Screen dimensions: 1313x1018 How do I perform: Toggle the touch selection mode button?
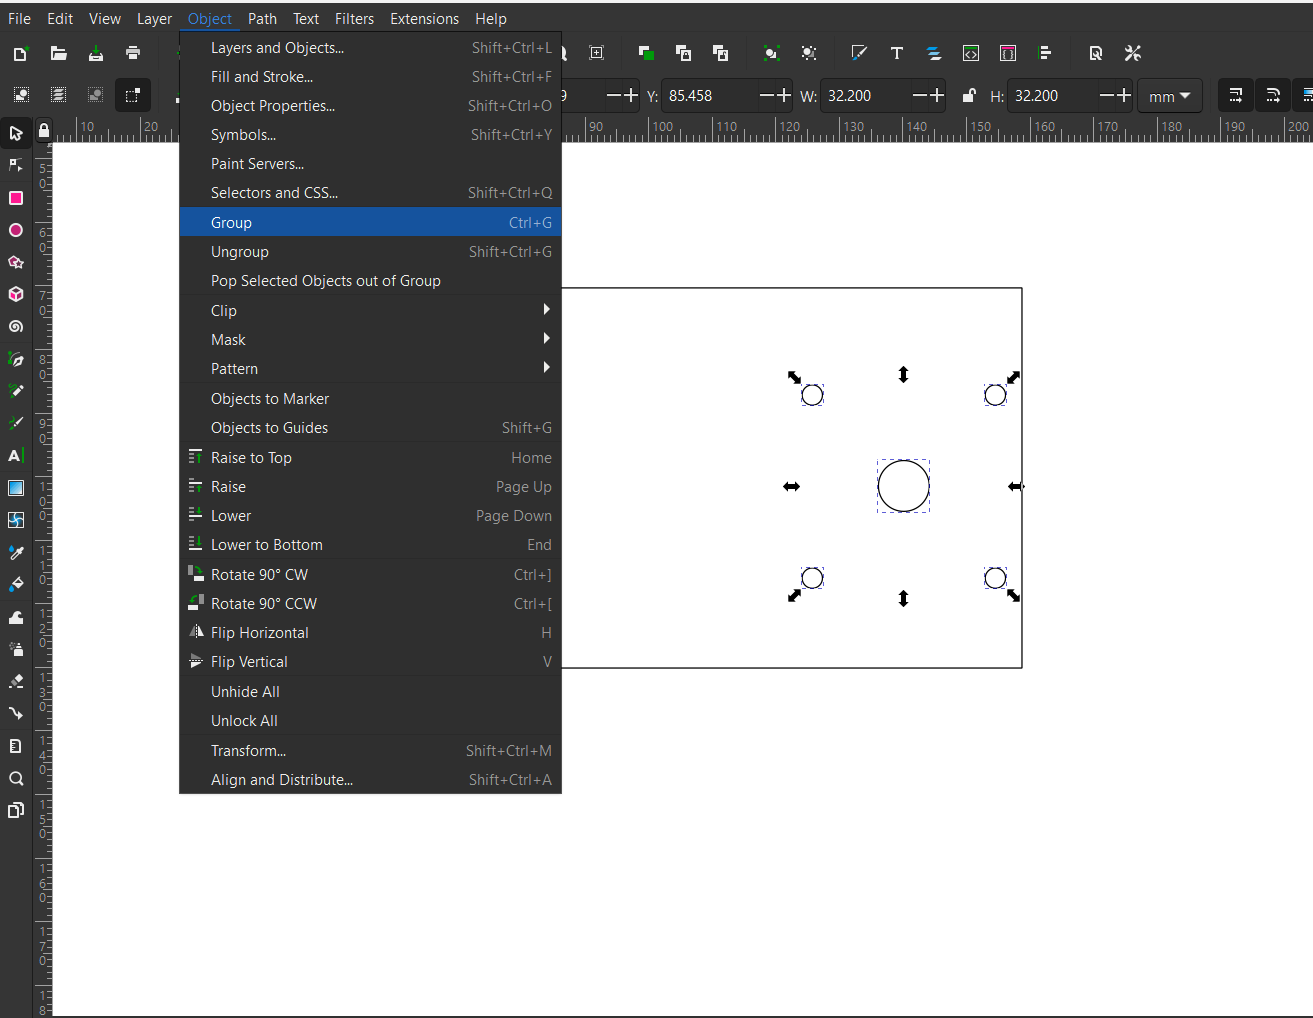pos(133,95)
